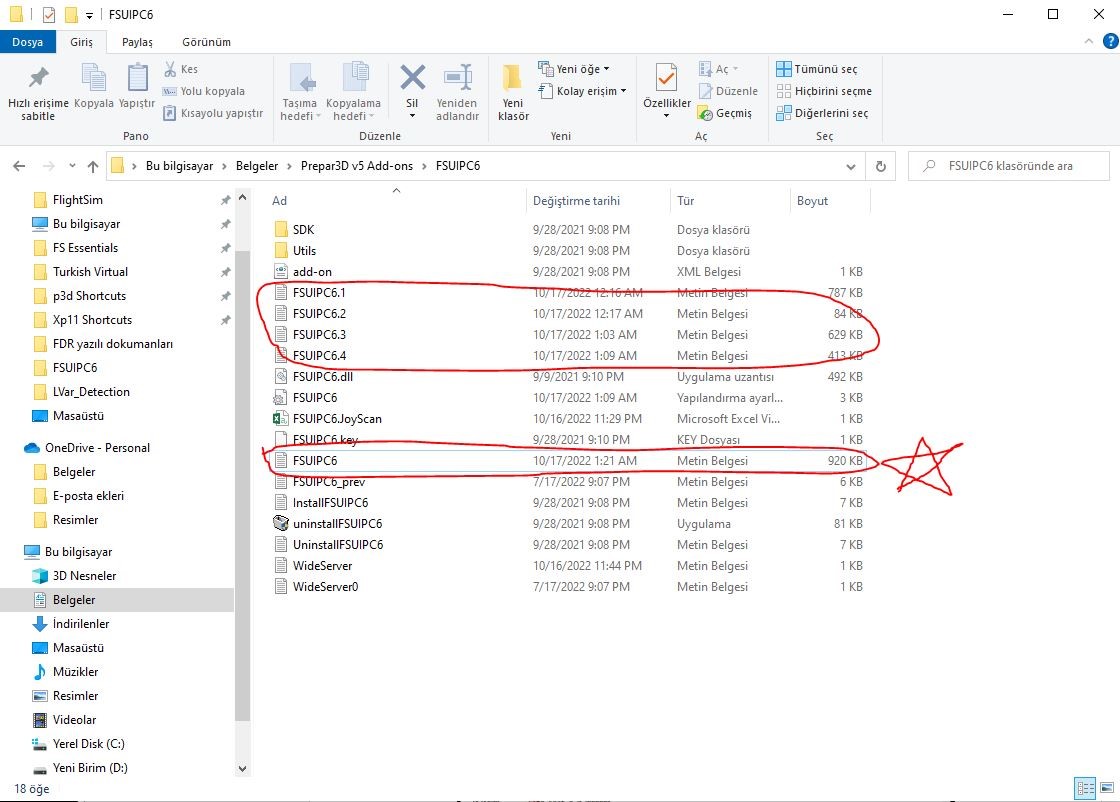Click Belgeler breadcrumb in address bar
Viewport: 1120px width, 802px height.
coord(257,166)
